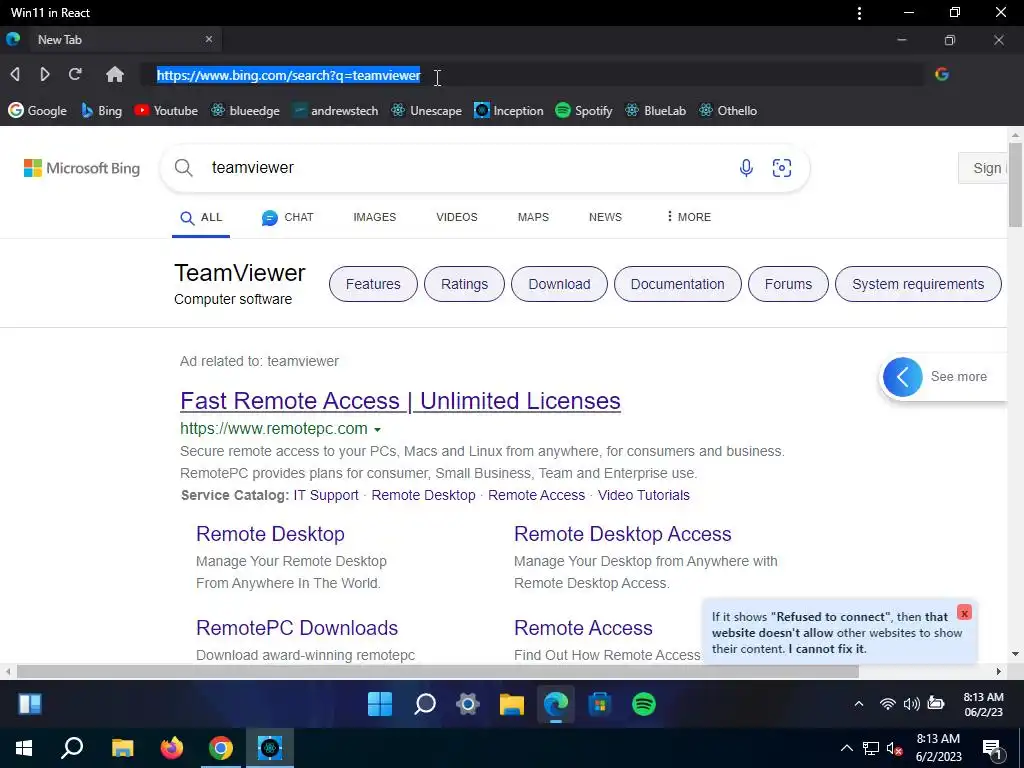Switch to the CHAT tab
Viewport: 1024px width, 768px height.
pyautogui.click(x=287, y=217)
